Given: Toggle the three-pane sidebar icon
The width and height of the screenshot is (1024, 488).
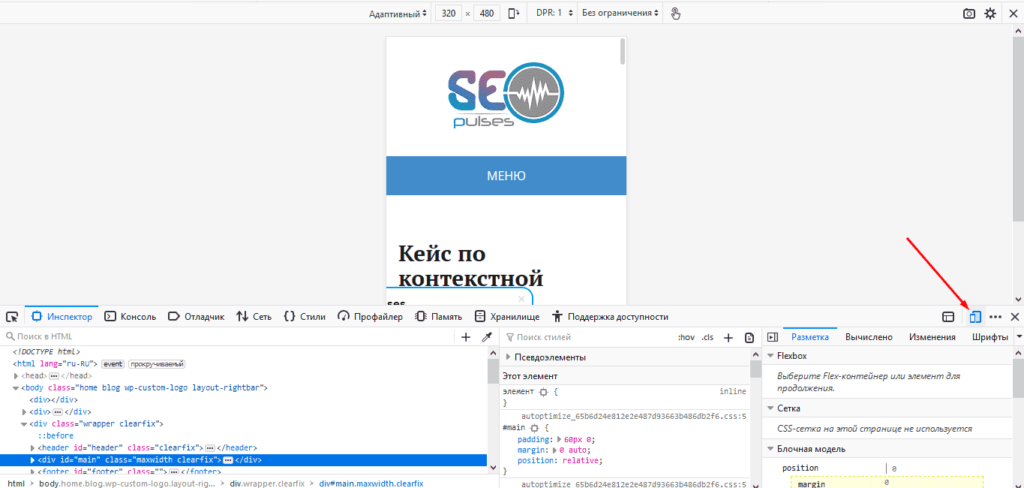Looking at the screenshot, I should point(773,337).
